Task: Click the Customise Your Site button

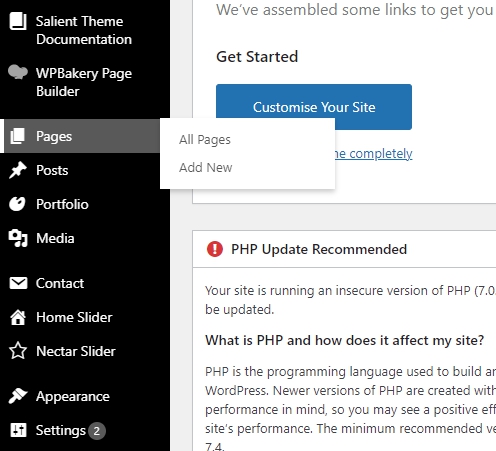Action: coord(314,107)
